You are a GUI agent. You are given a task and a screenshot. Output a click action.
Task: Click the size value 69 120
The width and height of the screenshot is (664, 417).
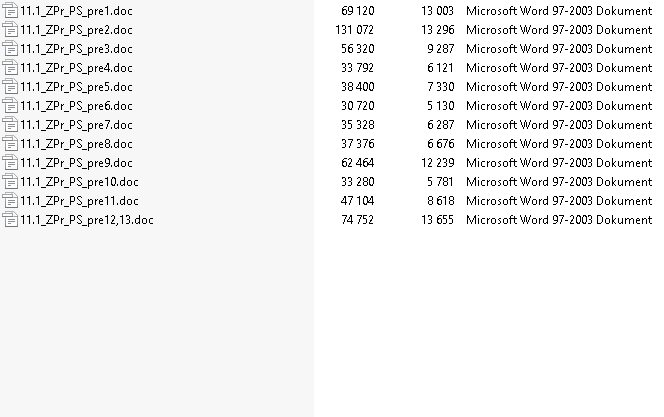click(357, 11)
